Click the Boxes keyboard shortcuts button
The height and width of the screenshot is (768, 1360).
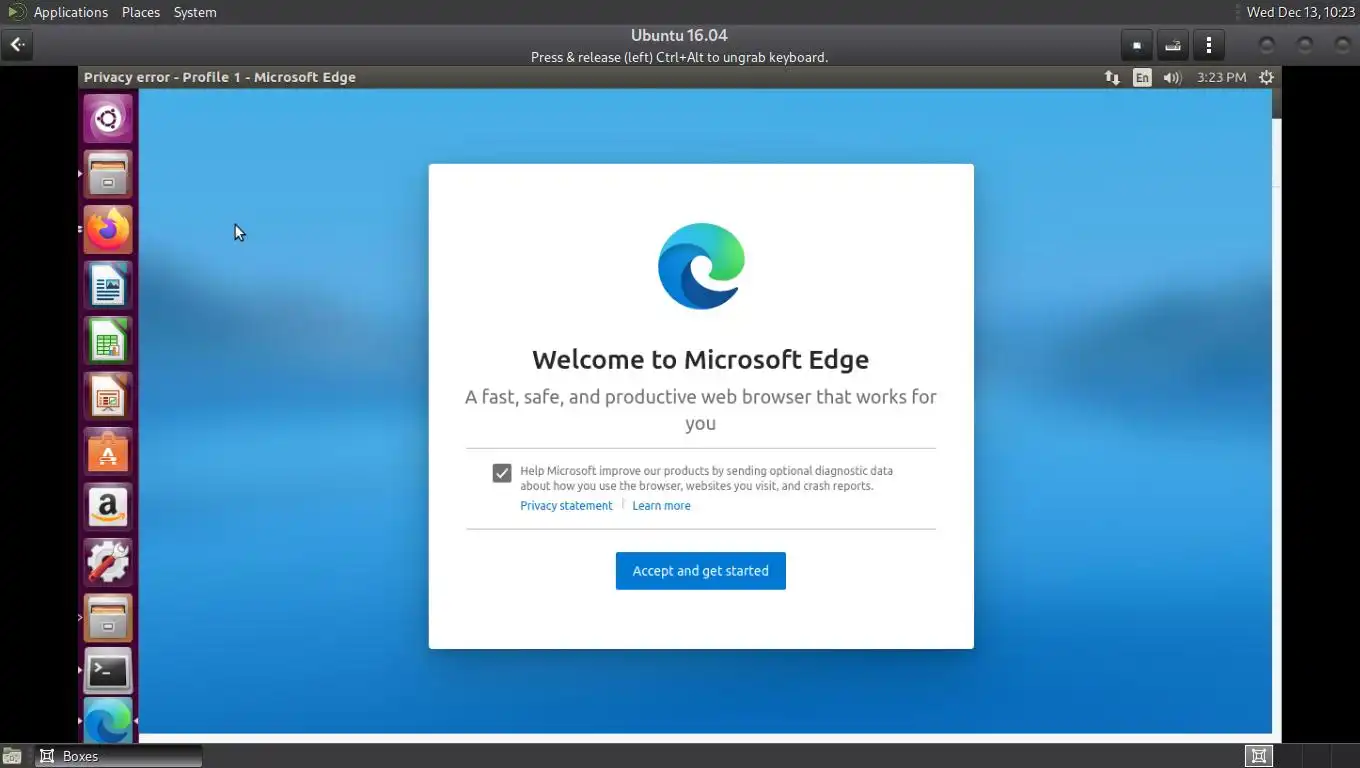1172,45
